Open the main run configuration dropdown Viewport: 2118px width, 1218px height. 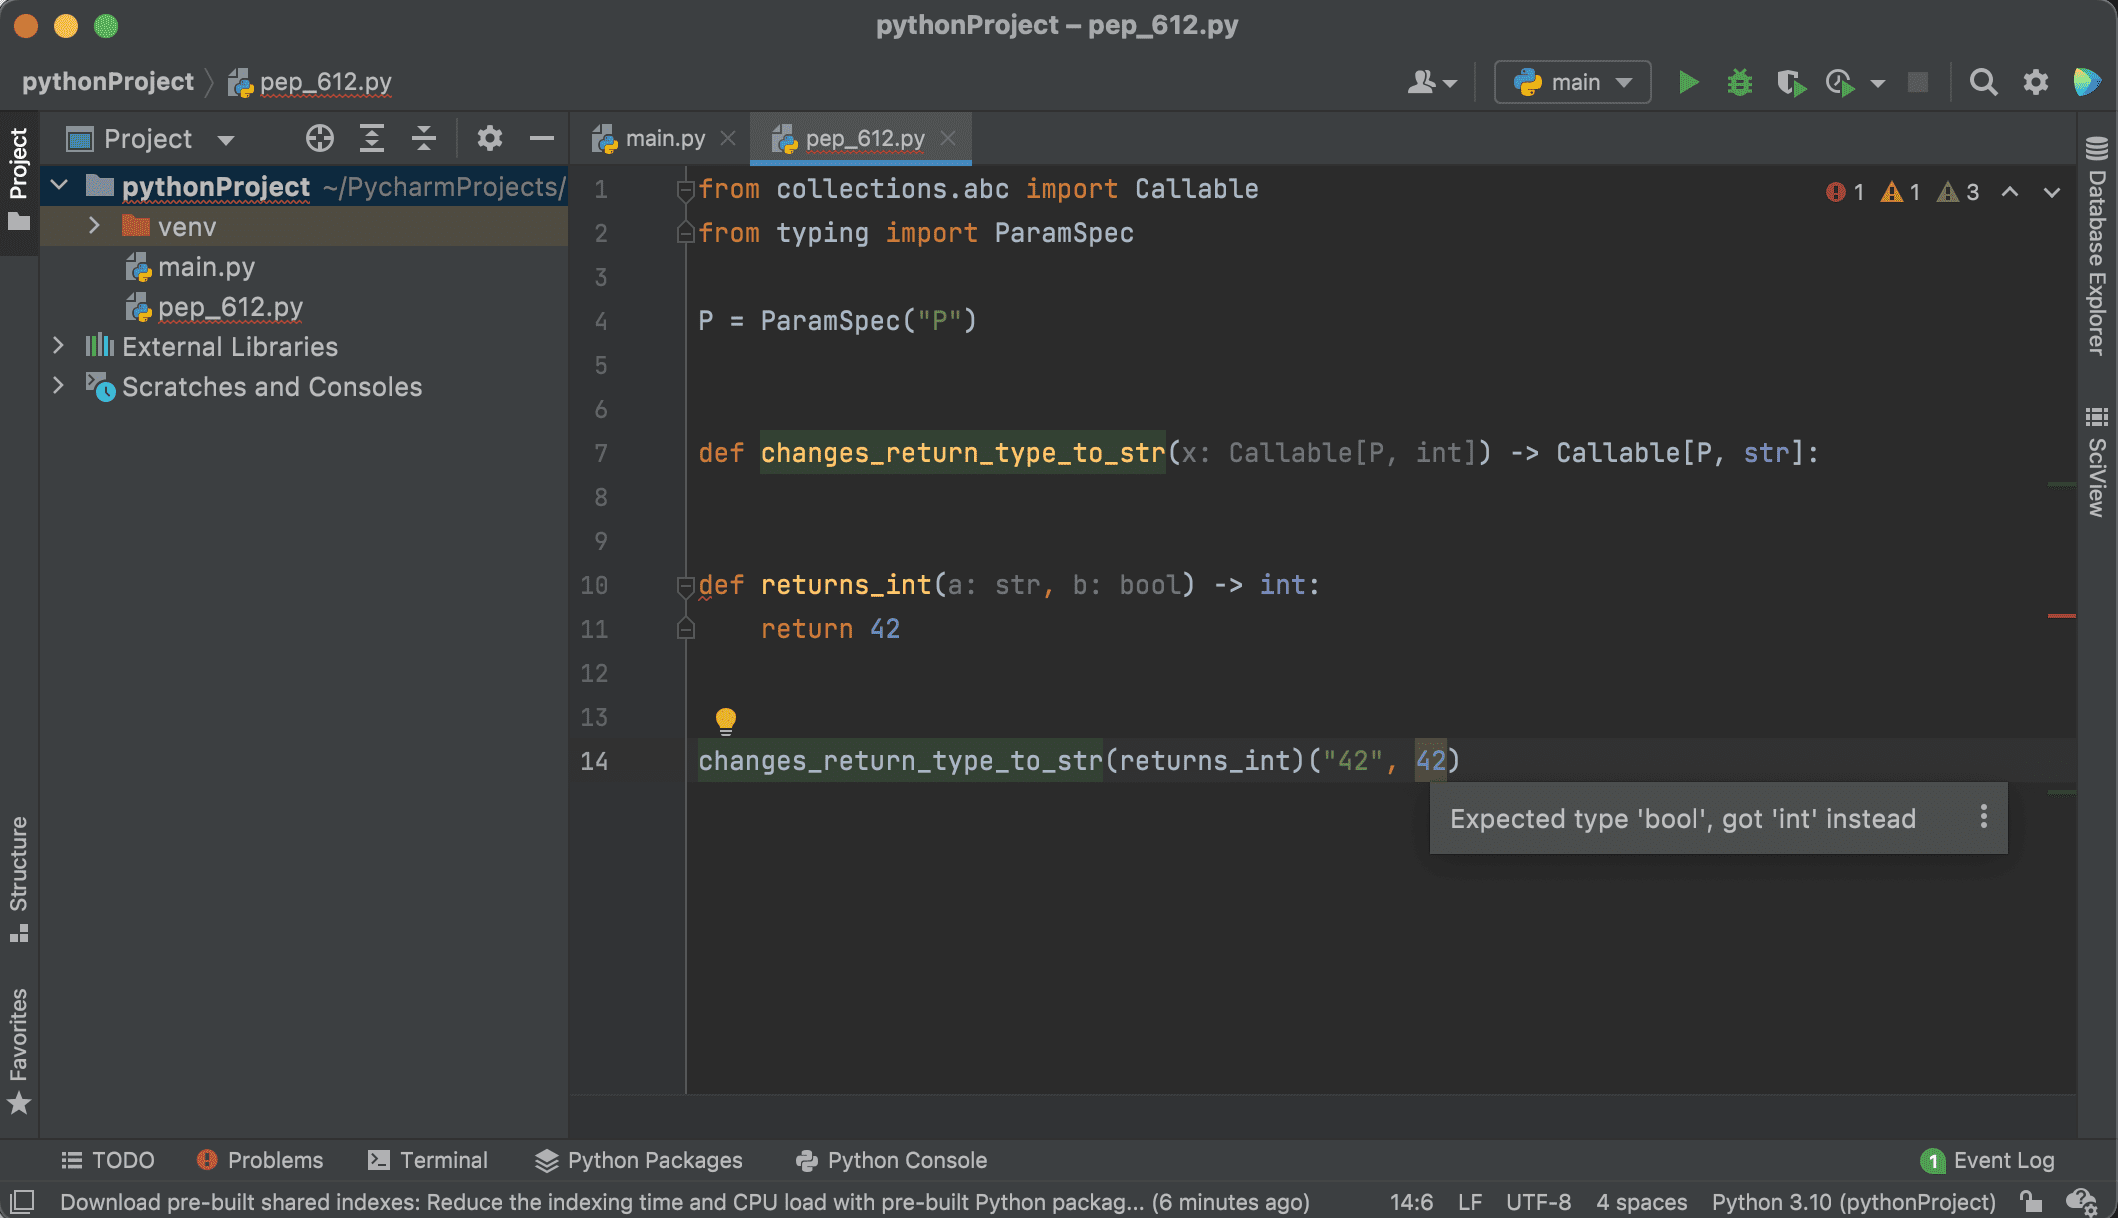[1572, 82]
